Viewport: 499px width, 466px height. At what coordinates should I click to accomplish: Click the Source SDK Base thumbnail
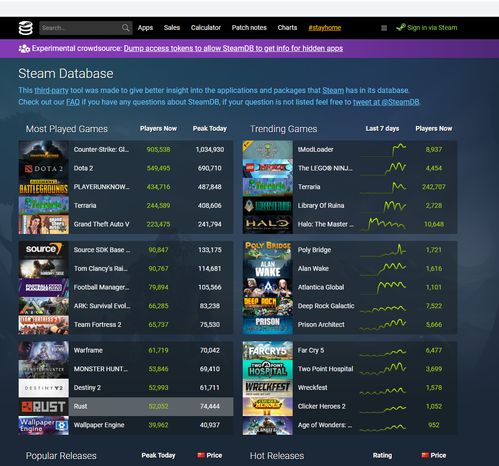click(44, 250)
